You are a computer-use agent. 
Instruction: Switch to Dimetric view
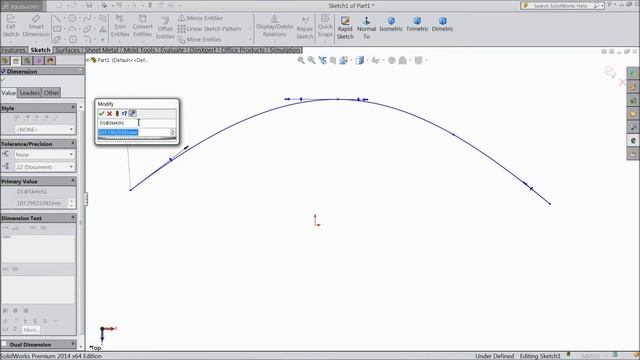(x=442, y=24)
